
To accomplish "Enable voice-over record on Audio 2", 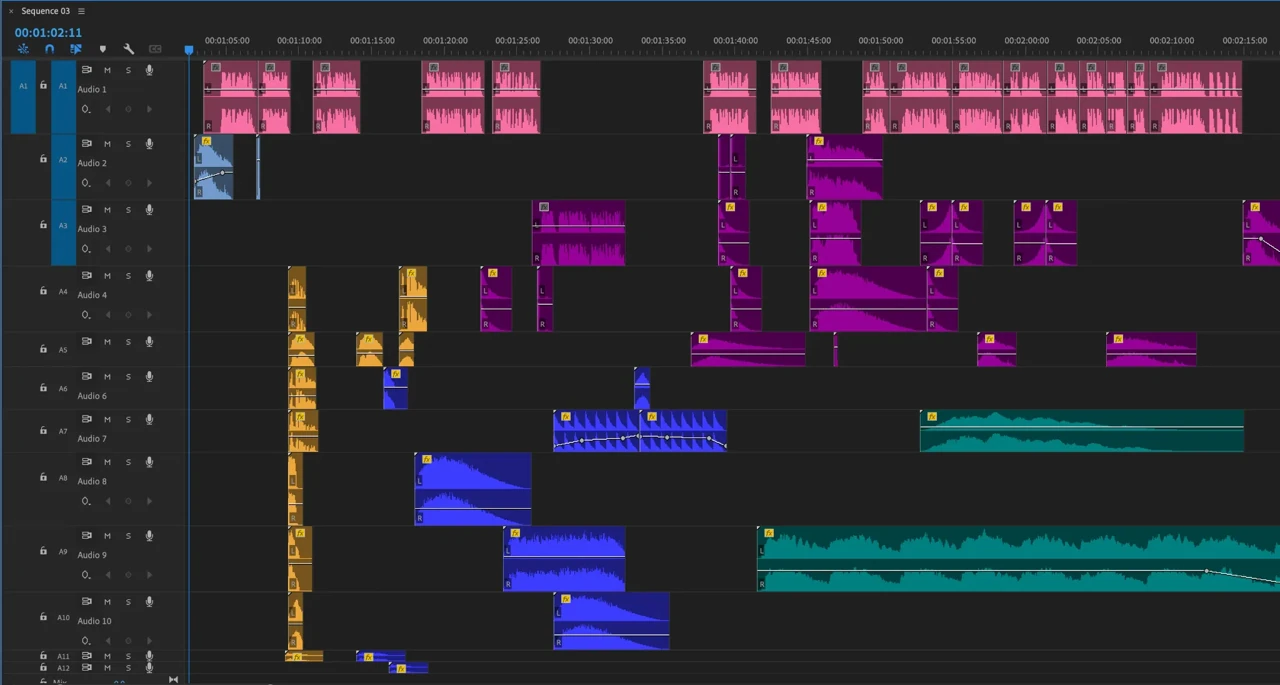I will point(149,144).
